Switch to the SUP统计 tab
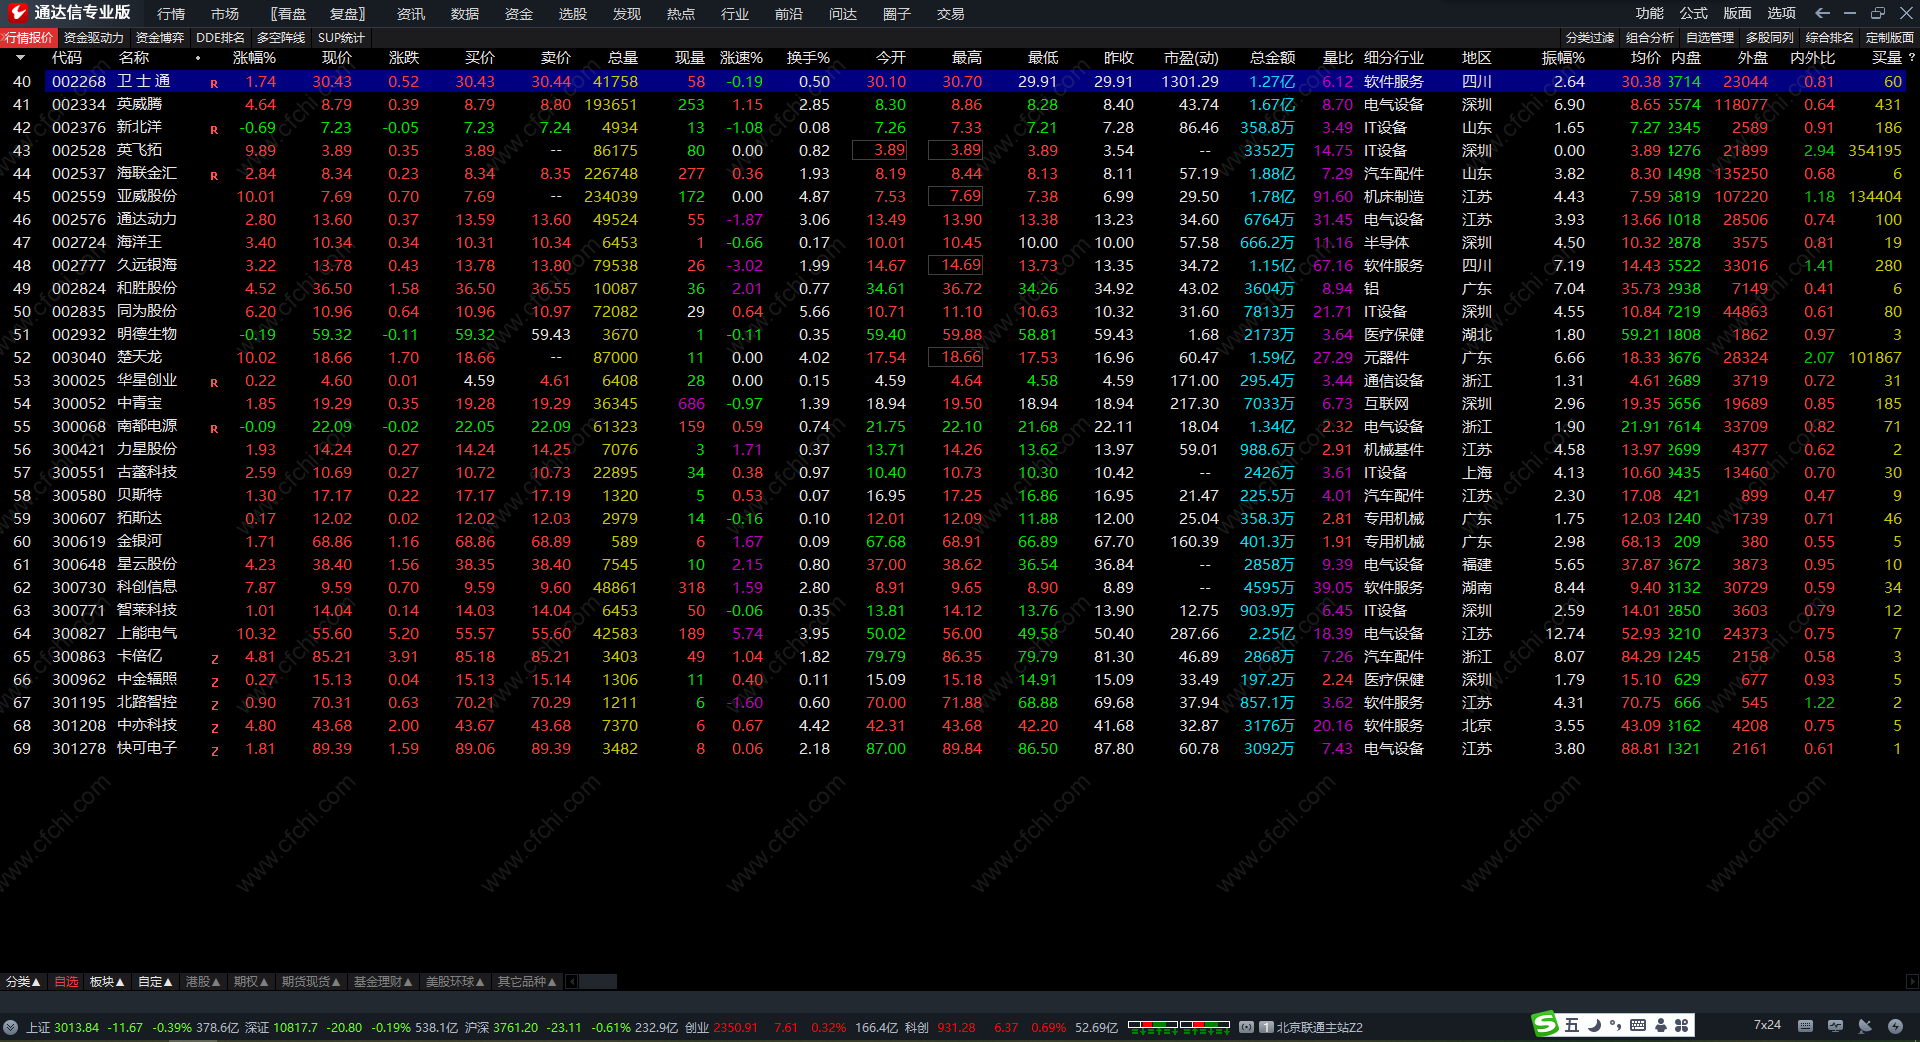Viewport: 1920px width, 1042px height. click(341, 38)
